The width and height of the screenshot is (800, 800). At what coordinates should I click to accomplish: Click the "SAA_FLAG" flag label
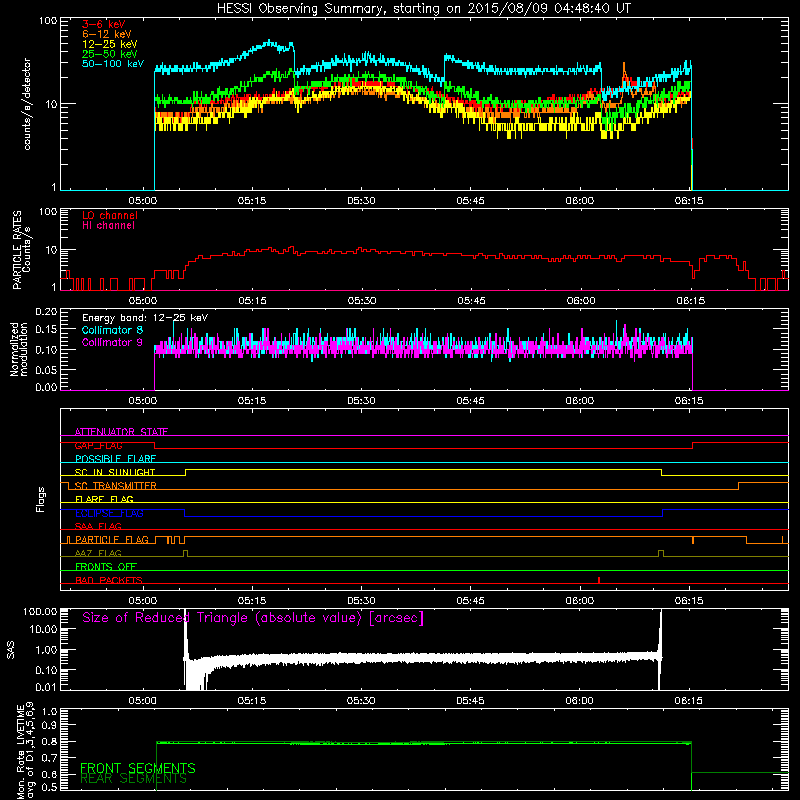(98, 526)
